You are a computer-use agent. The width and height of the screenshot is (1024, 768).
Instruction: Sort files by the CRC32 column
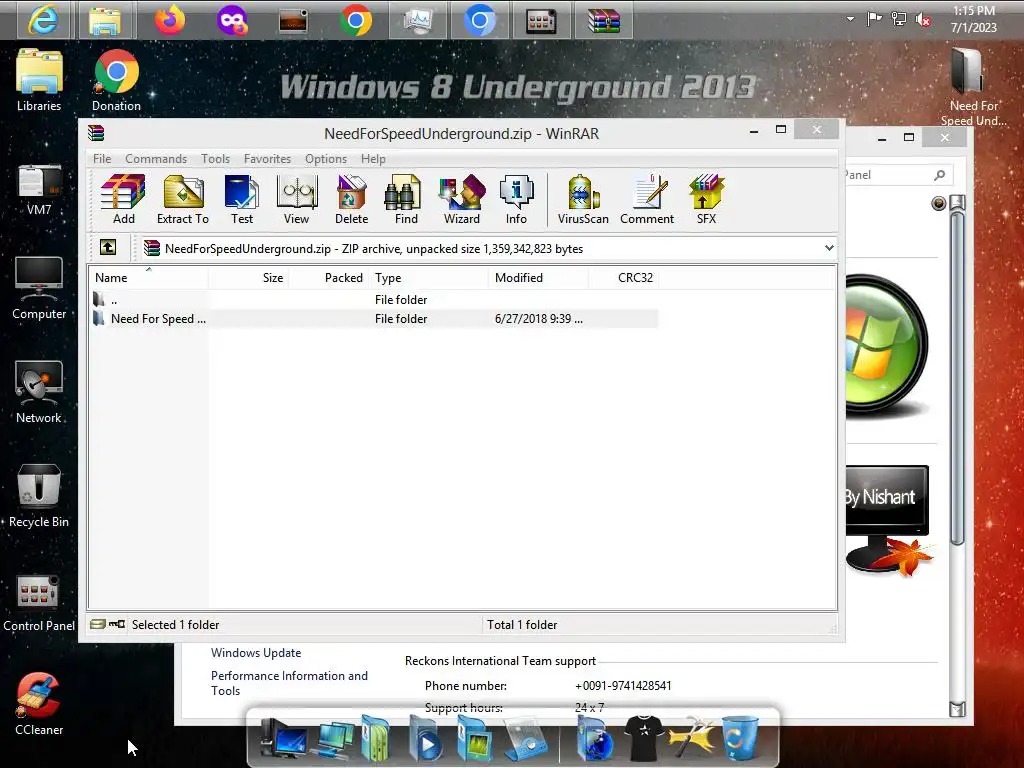(x=624, y=278)
